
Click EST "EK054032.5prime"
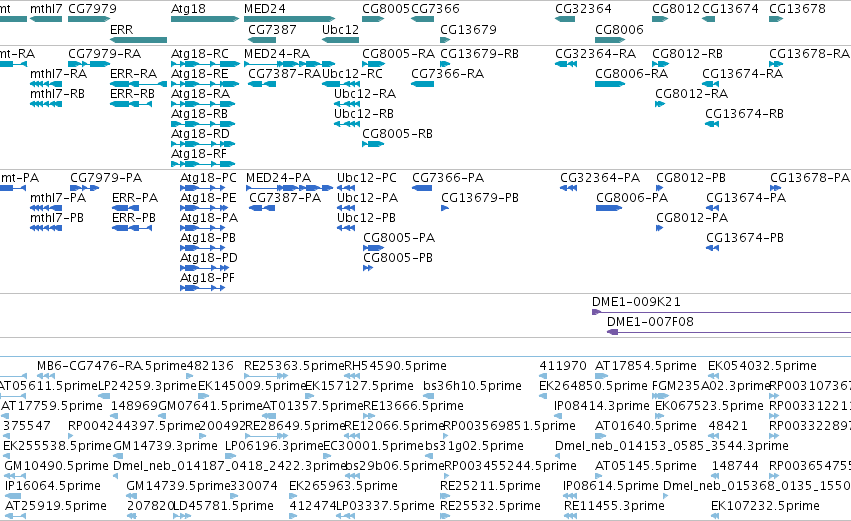(763, 366)
